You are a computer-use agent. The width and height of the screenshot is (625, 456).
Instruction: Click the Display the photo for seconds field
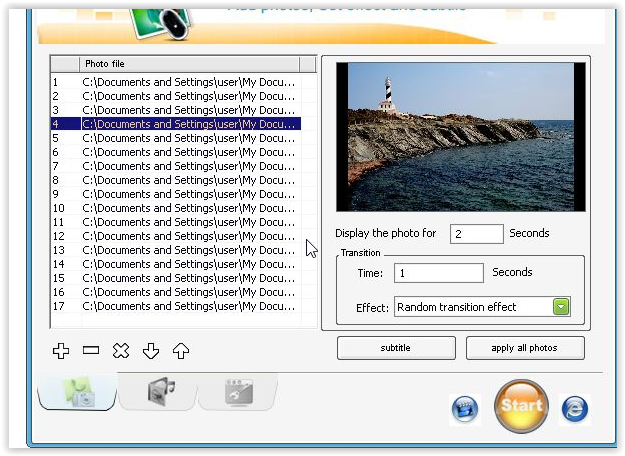coord(476,234)
